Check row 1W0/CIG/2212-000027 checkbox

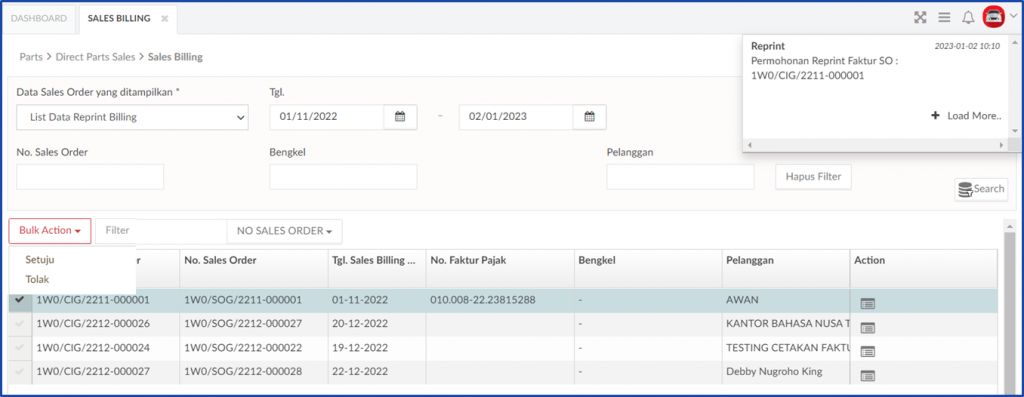pyautogui.click(x=19, y=372)
